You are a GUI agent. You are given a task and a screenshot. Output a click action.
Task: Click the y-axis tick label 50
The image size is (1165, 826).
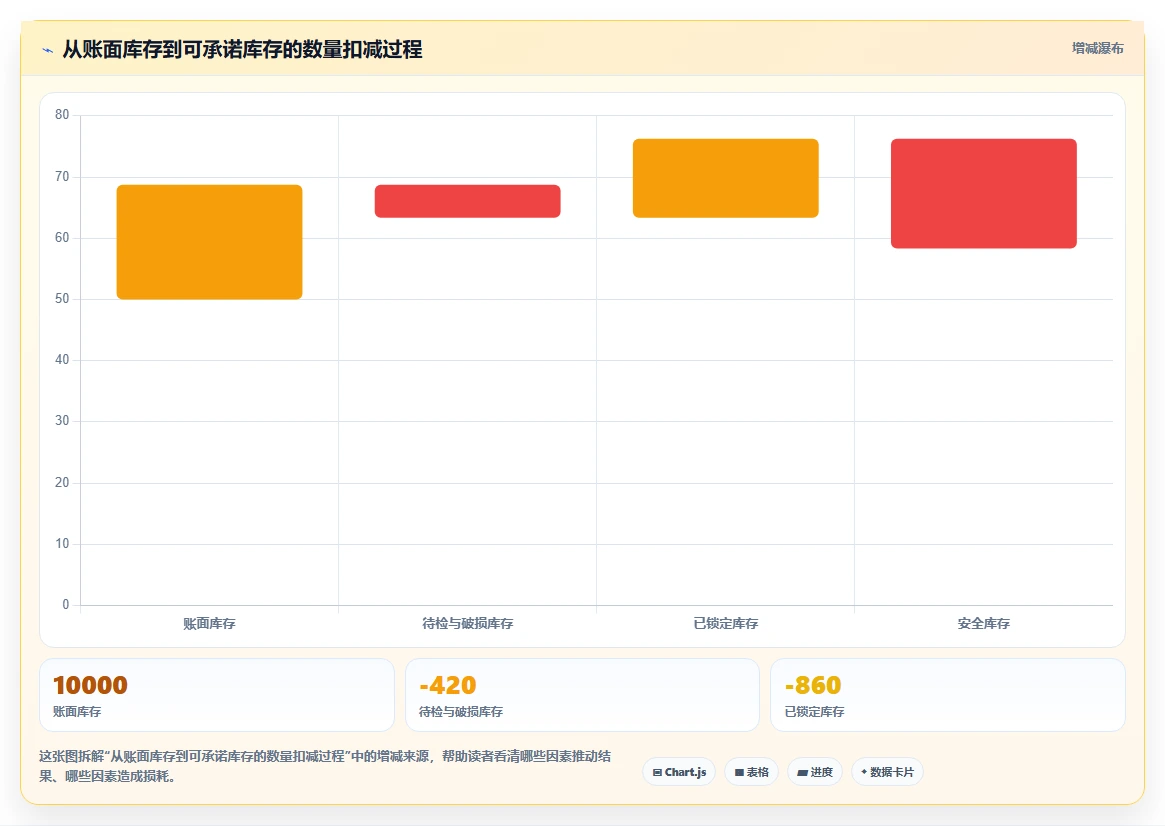62,299
